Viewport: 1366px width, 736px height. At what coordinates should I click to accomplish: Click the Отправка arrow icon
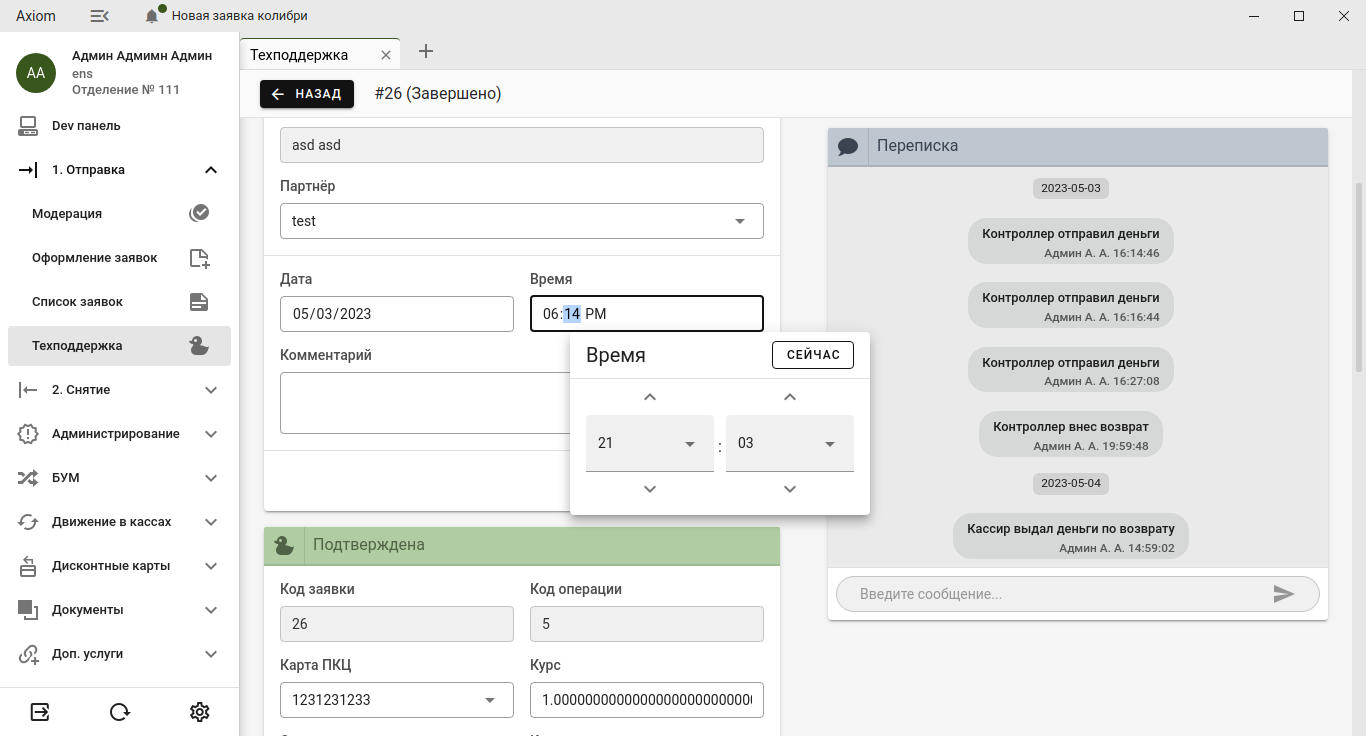[28, 170]
